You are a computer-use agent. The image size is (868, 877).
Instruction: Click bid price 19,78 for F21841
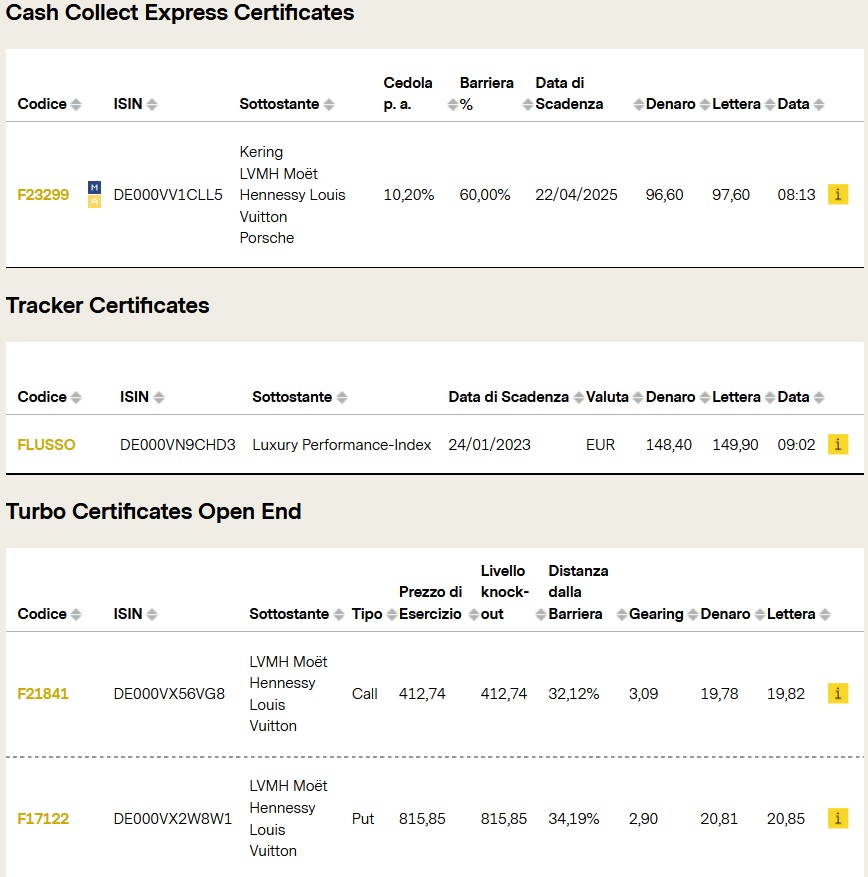719,694
